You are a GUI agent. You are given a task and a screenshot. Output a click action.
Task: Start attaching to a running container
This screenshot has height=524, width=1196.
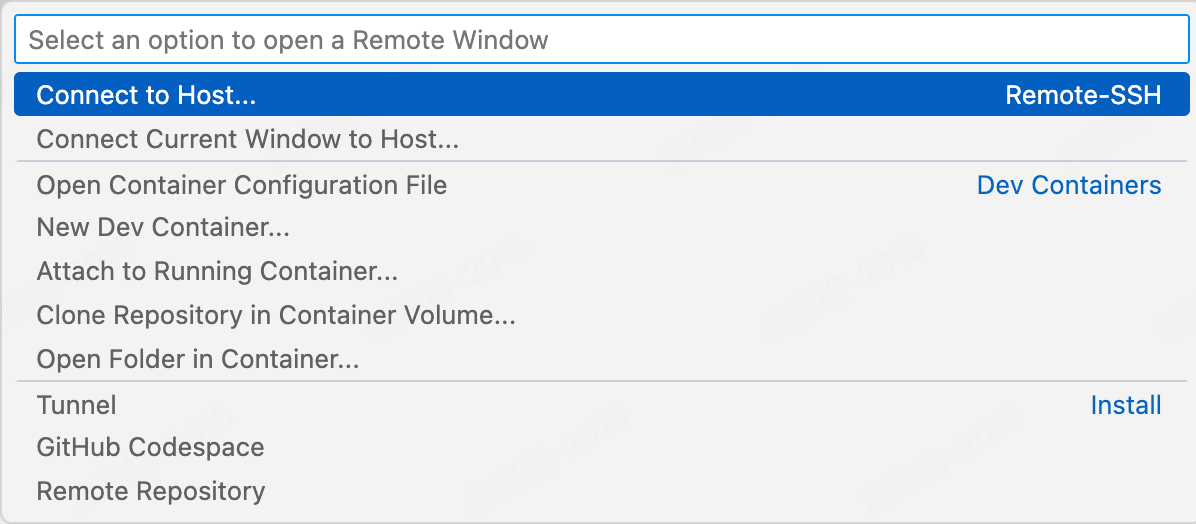tap(217, 271)
